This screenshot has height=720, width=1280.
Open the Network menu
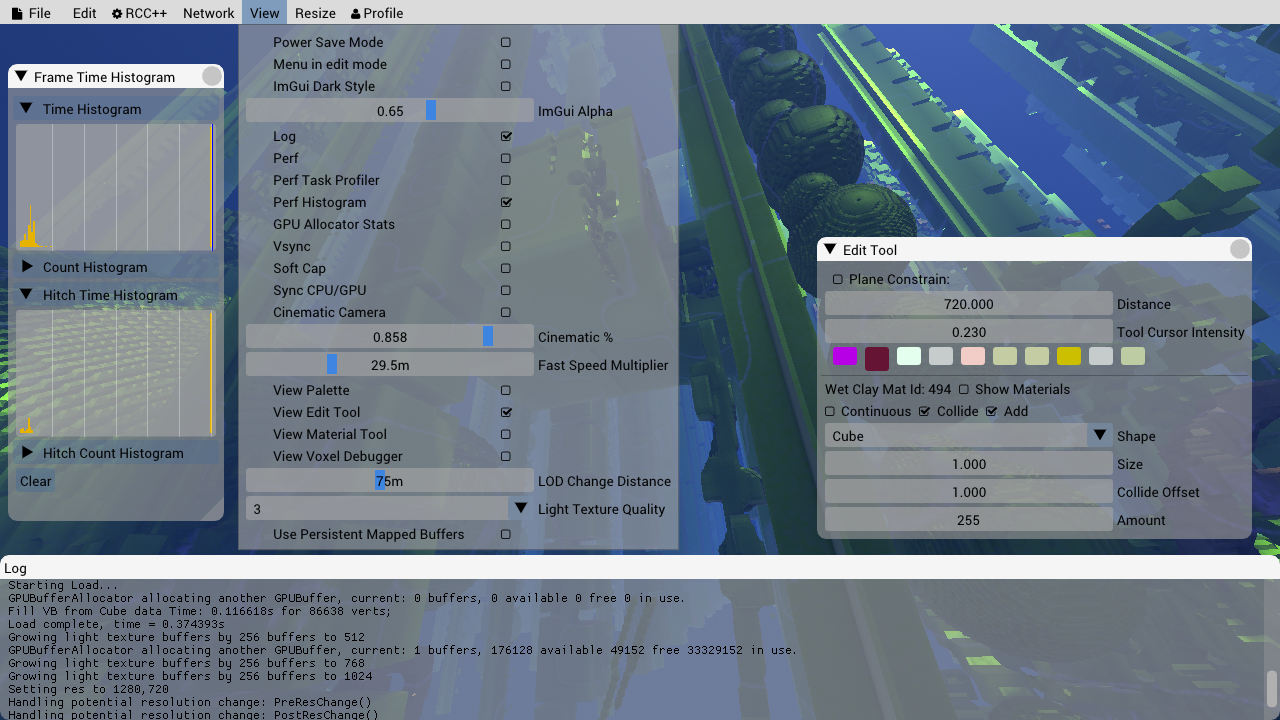coord(209,13)
